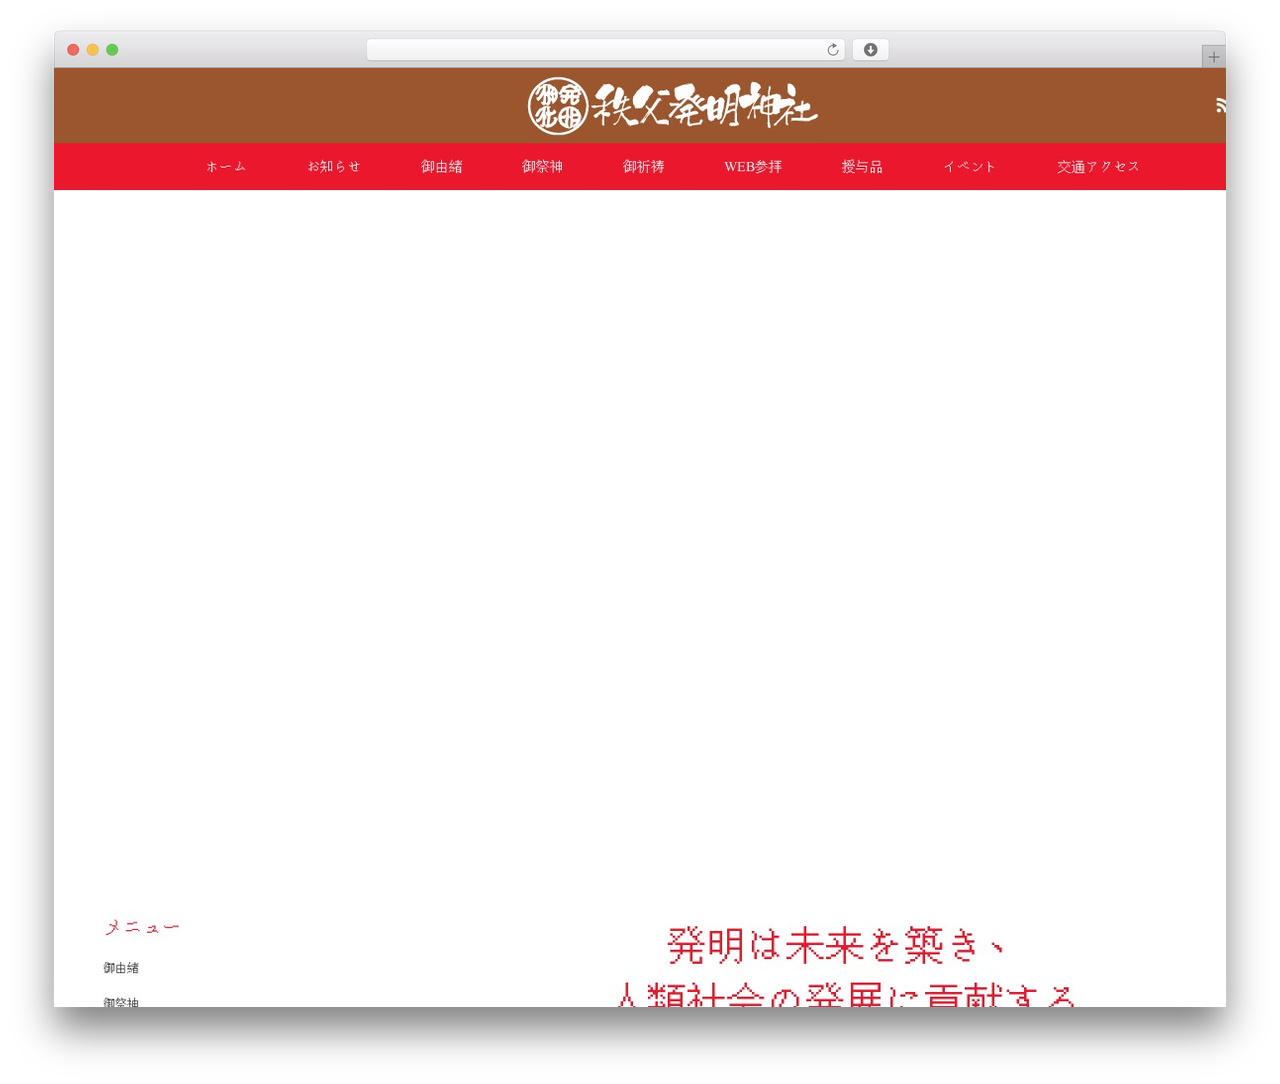
Task: Close the browser window
Action: point(73,50)
